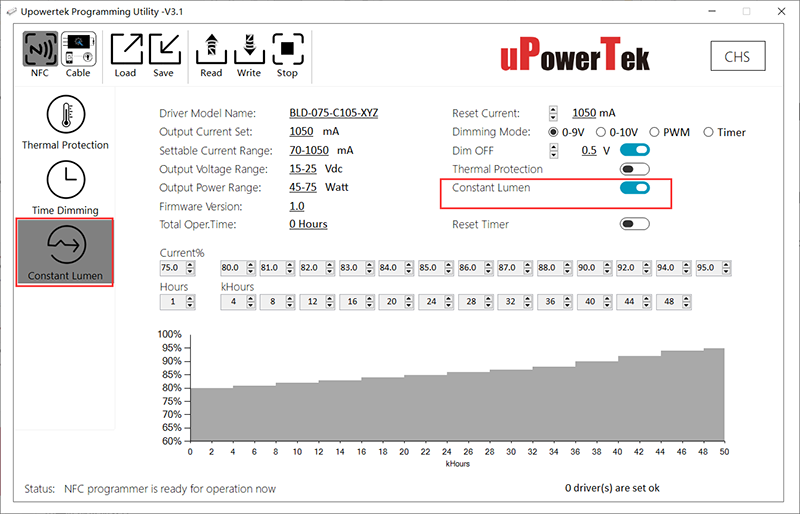Click the Reset Current stepper
Screen dimensions: 800x514
click(554, 113)
